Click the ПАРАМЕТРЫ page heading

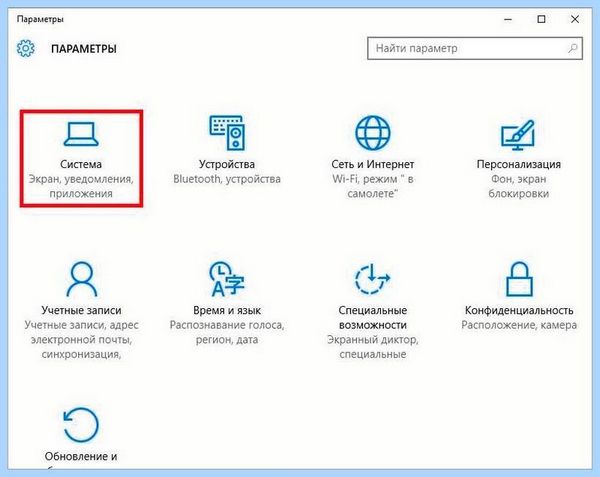point(84,49)
